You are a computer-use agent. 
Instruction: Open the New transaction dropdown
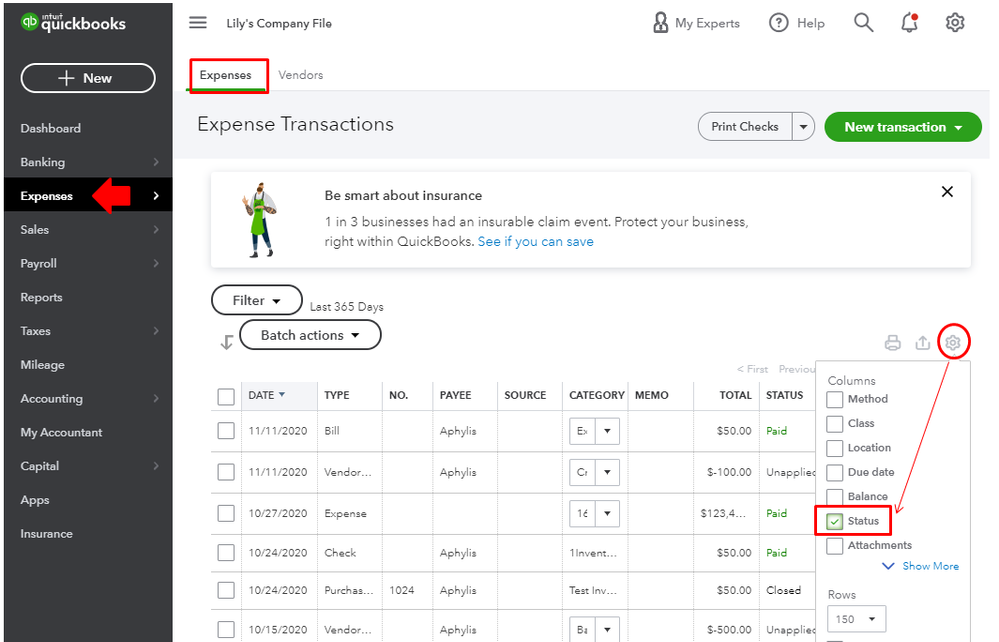(x=903, y=127)
